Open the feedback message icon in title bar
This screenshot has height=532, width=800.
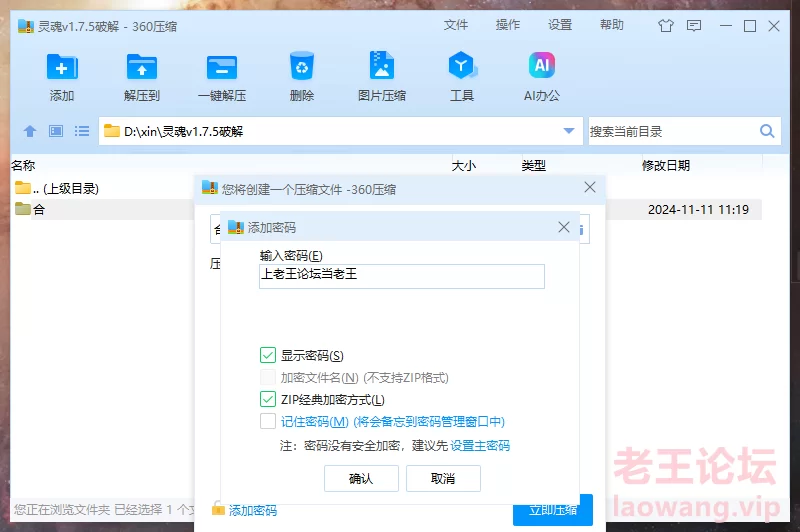694,26
